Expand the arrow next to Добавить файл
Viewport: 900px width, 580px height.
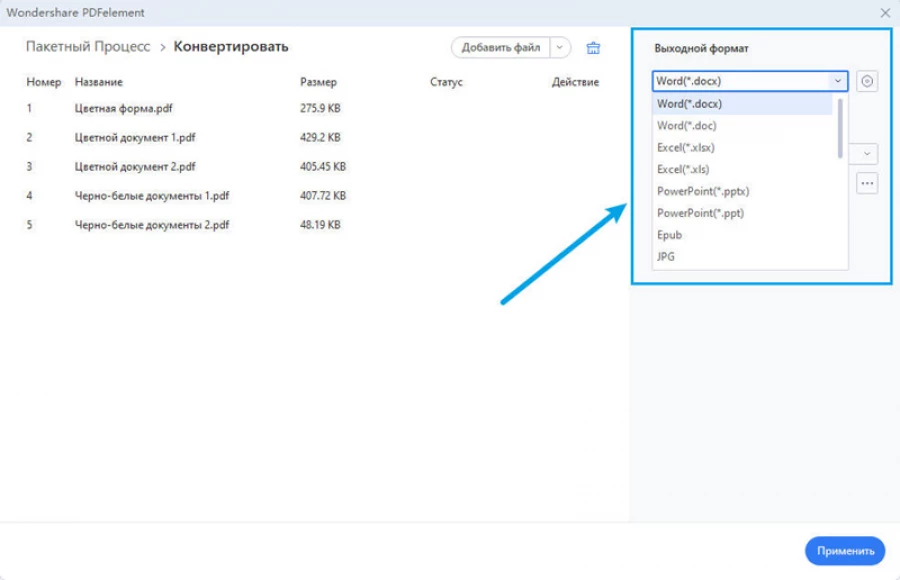[x=560, y=48]
